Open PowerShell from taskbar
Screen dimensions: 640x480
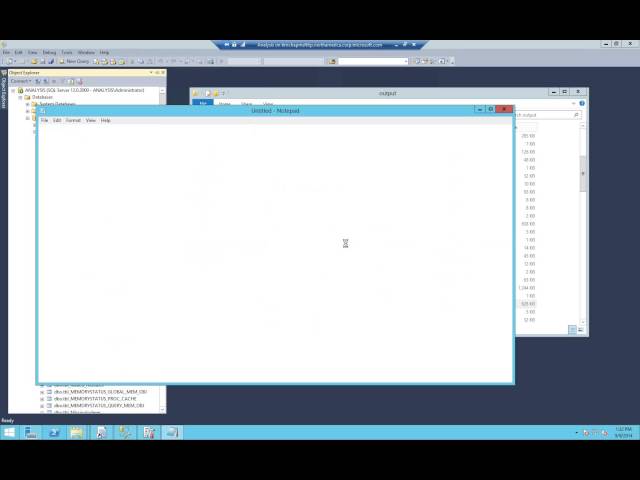[54, 432]
